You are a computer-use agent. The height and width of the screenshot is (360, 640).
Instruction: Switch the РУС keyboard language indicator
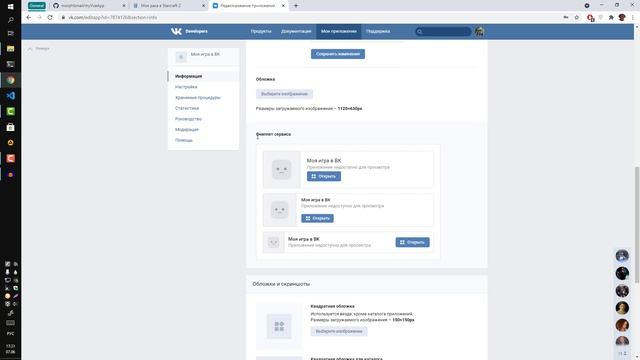[x=11, y=333]
